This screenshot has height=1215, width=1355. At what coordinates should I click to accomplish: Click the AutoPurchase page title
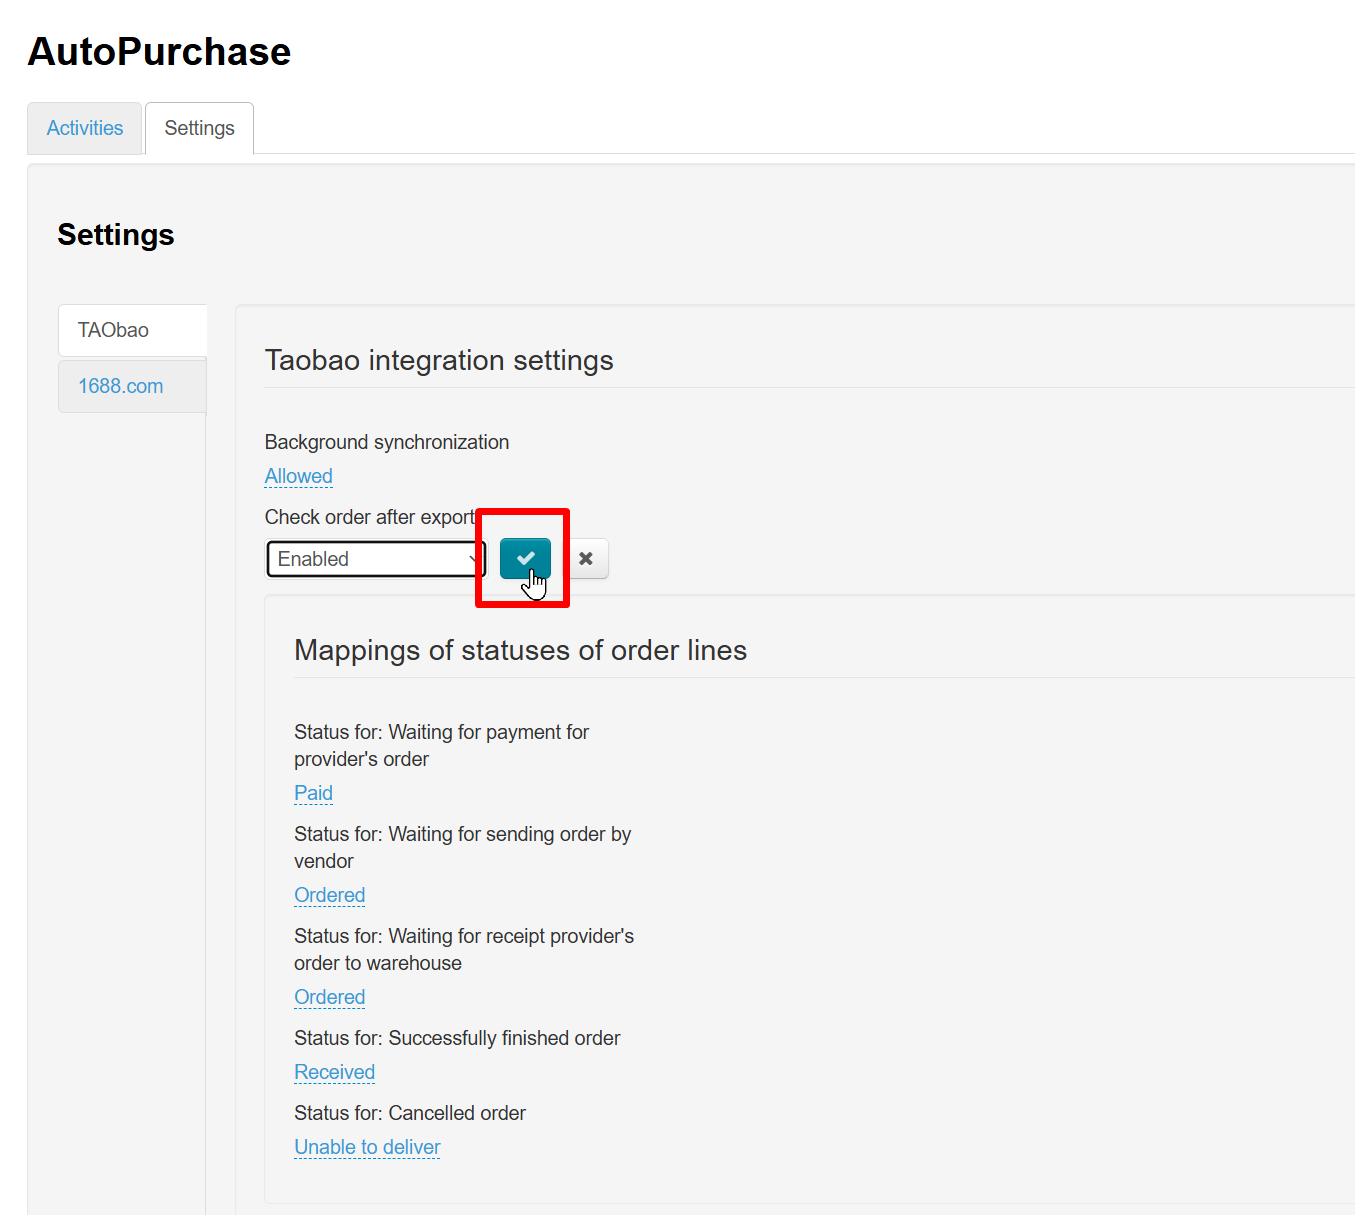(159, 52)
